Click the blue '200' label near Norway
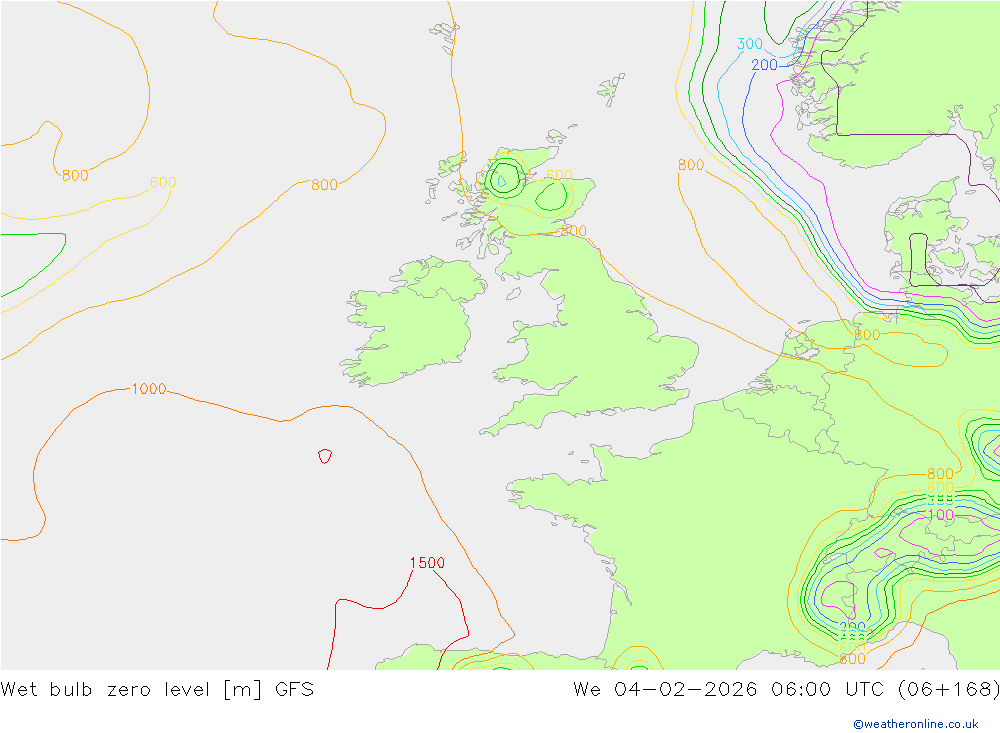 click(x=765, y=65)
